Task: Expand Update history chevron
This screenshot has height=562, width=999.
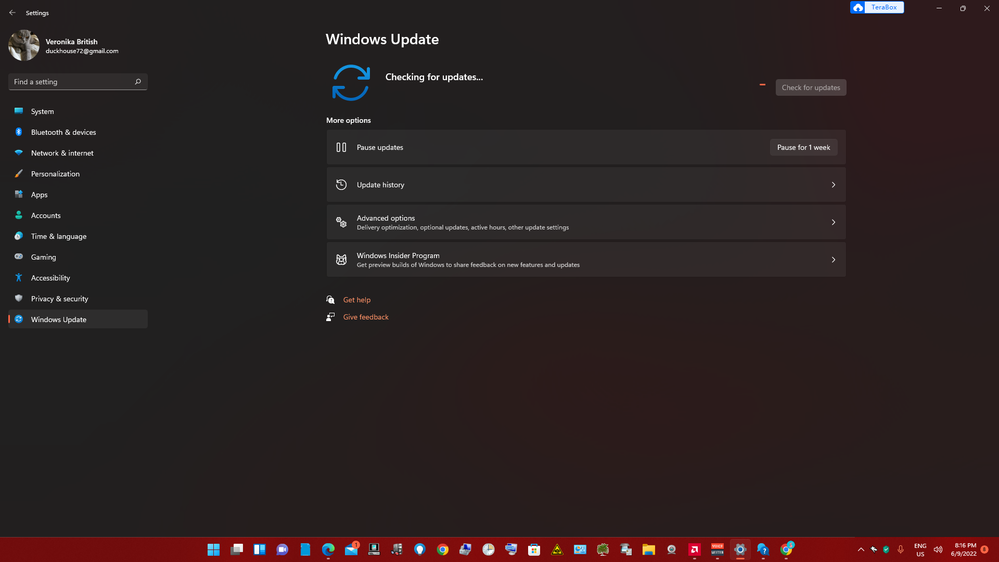Action: [833, 185]
